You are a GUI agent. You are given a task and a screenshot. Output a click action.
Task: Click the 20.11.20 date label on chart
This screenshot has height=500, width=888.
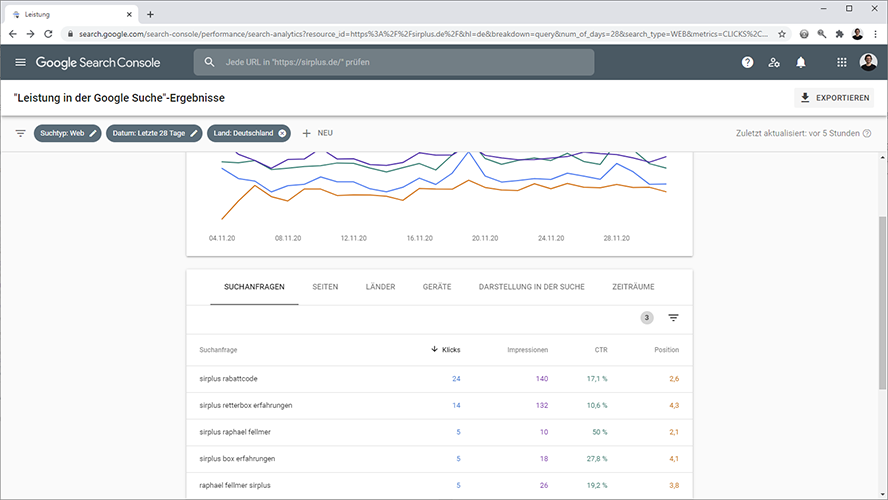pyautogui.click(x=485, y=238)
